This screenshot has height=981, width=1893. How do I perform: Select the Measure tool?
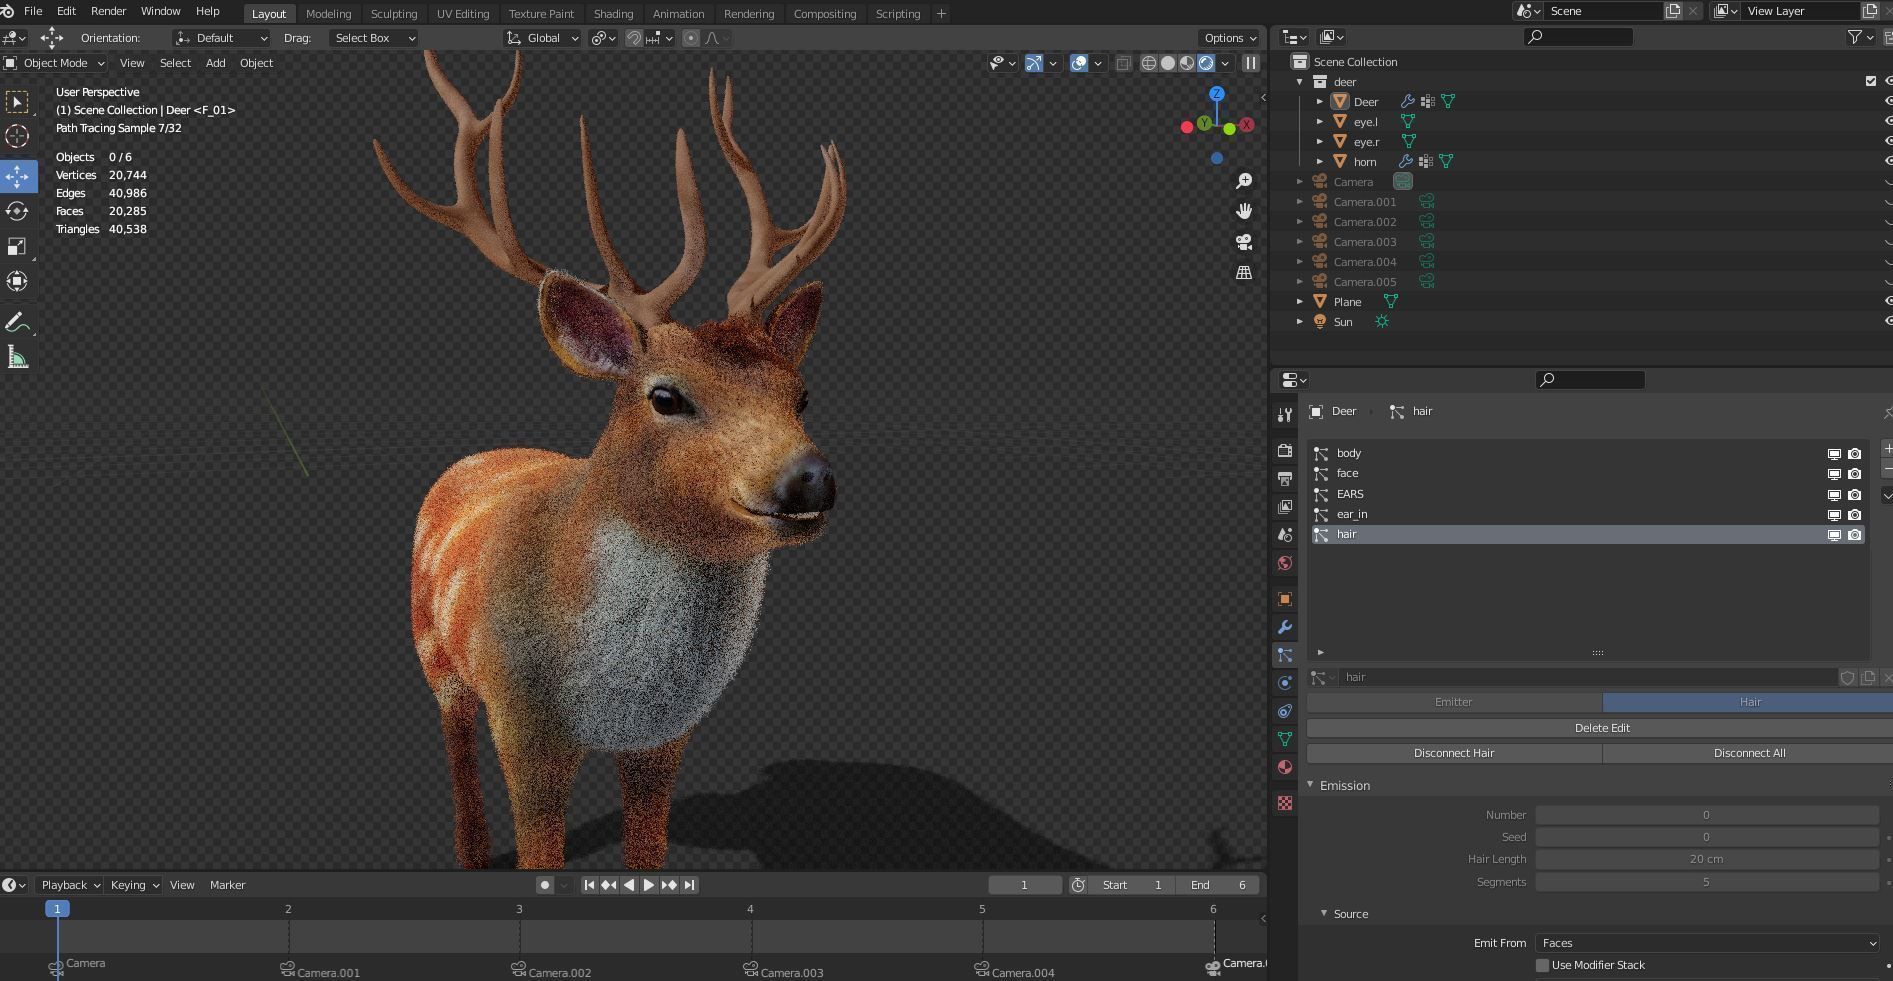17,357
